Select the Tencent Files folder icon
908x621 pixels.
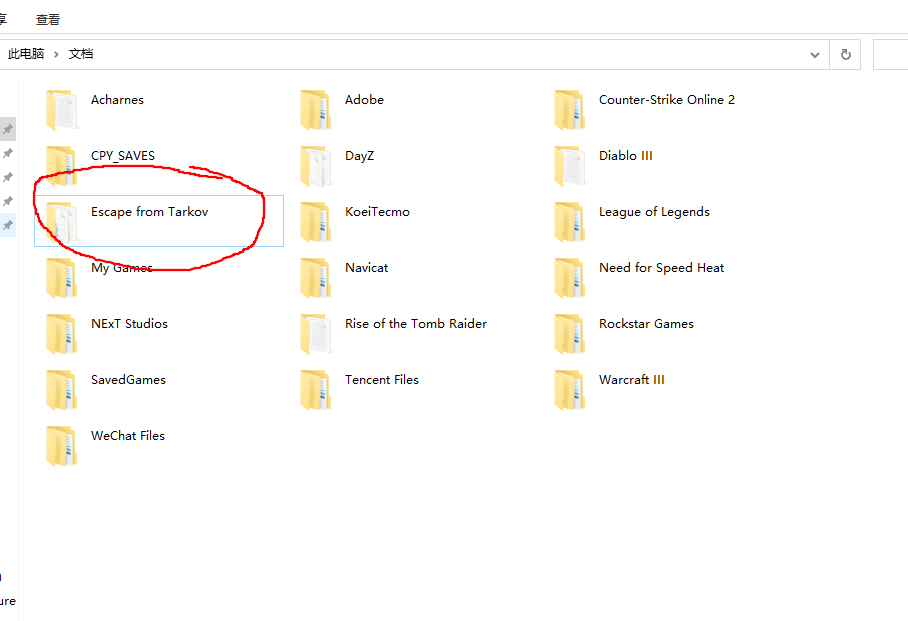click(x=316, y=390)
